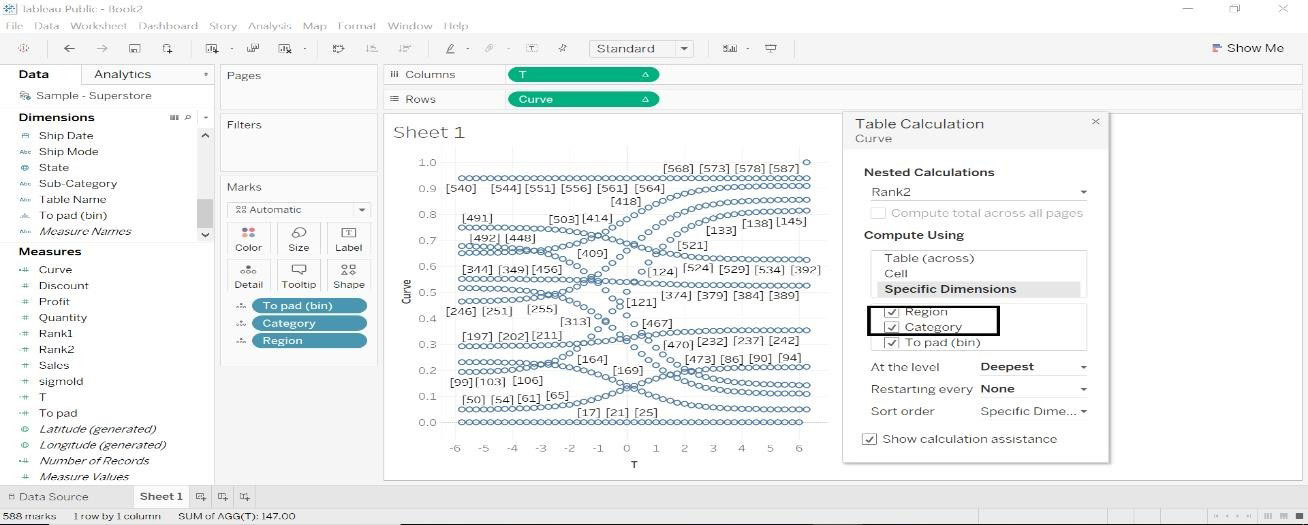This screenshot has width=1308, height=525.
Task: Select Table (across) compute option
Action: 929,258
